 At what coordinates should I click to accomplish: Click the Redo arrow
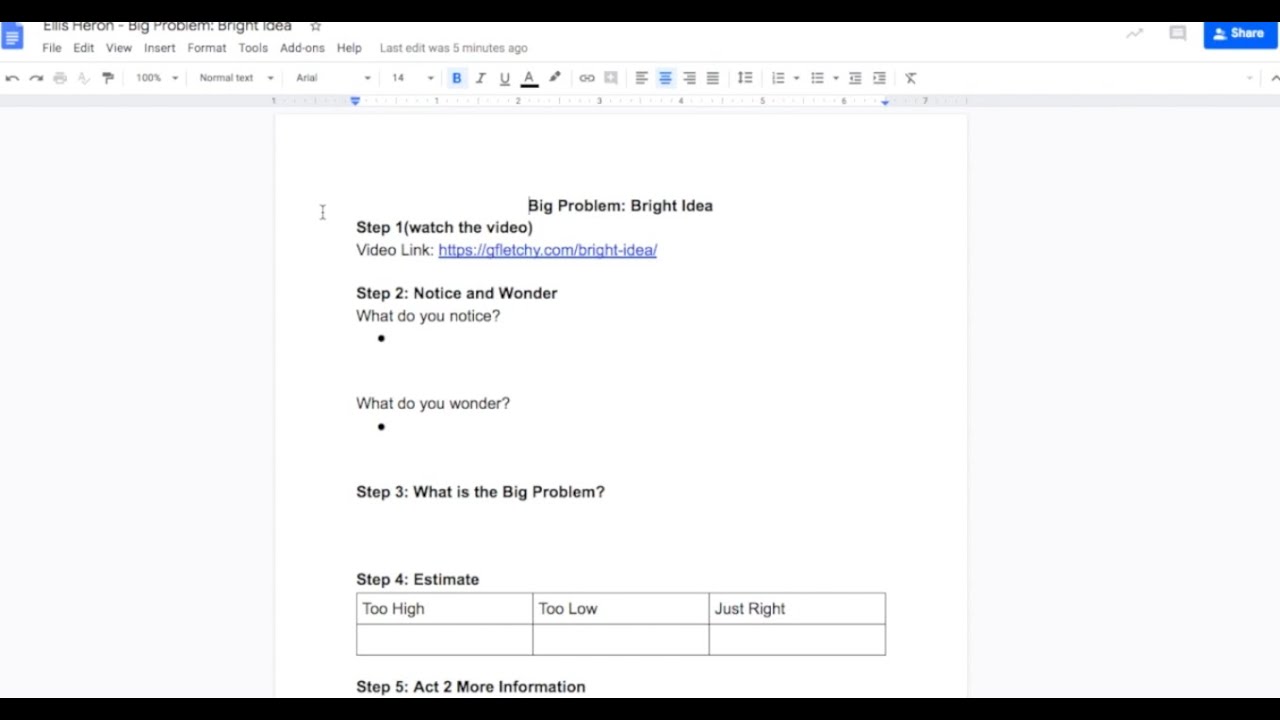point(36,78)
